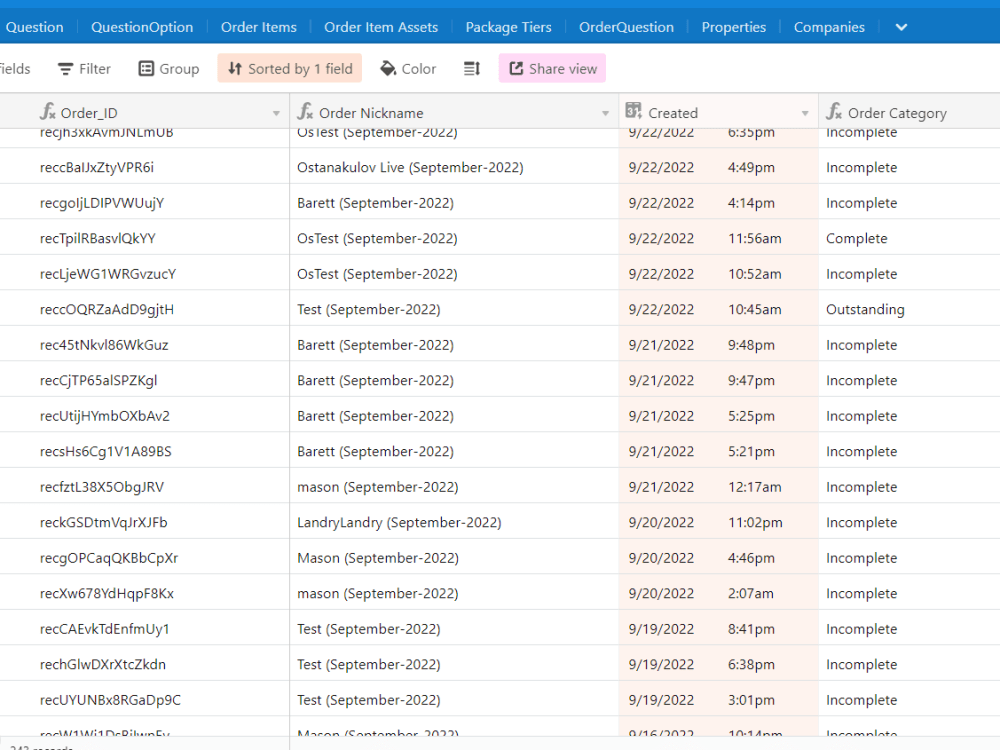Image resolution: width=1000 pixels, height=750 pixels.
Task: Open the Color options
Action: pyautogui.click(x=408, y=69)
